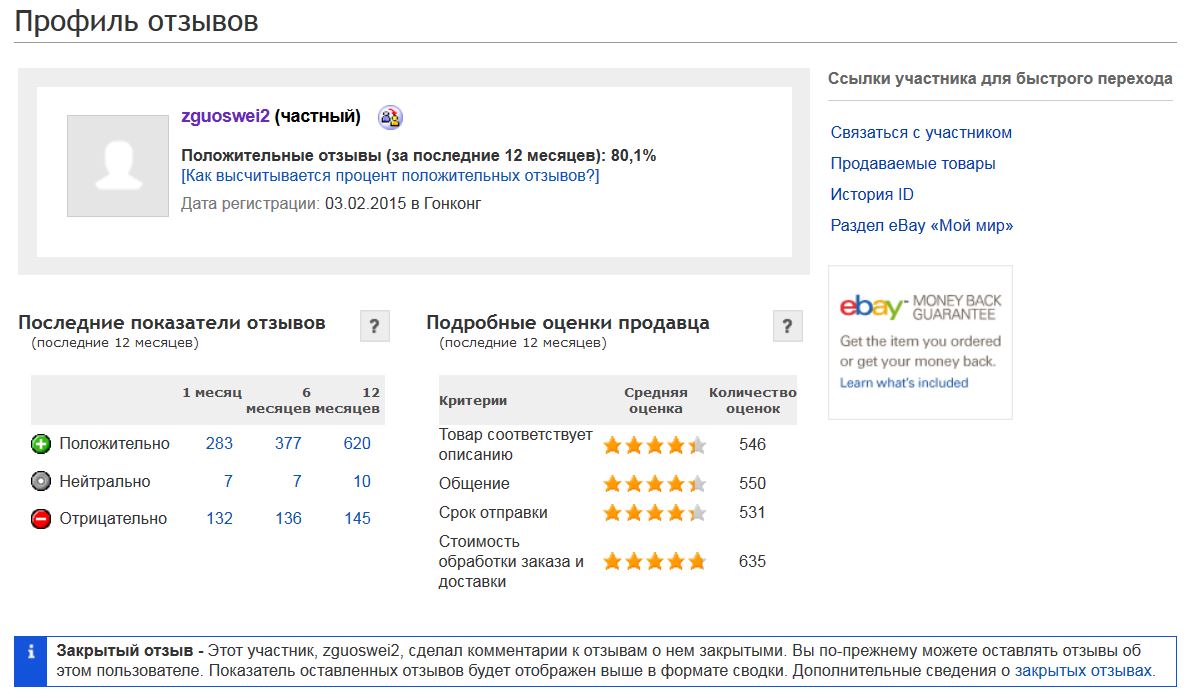Open закрытых отзывах link

[x=1084, y=671]
